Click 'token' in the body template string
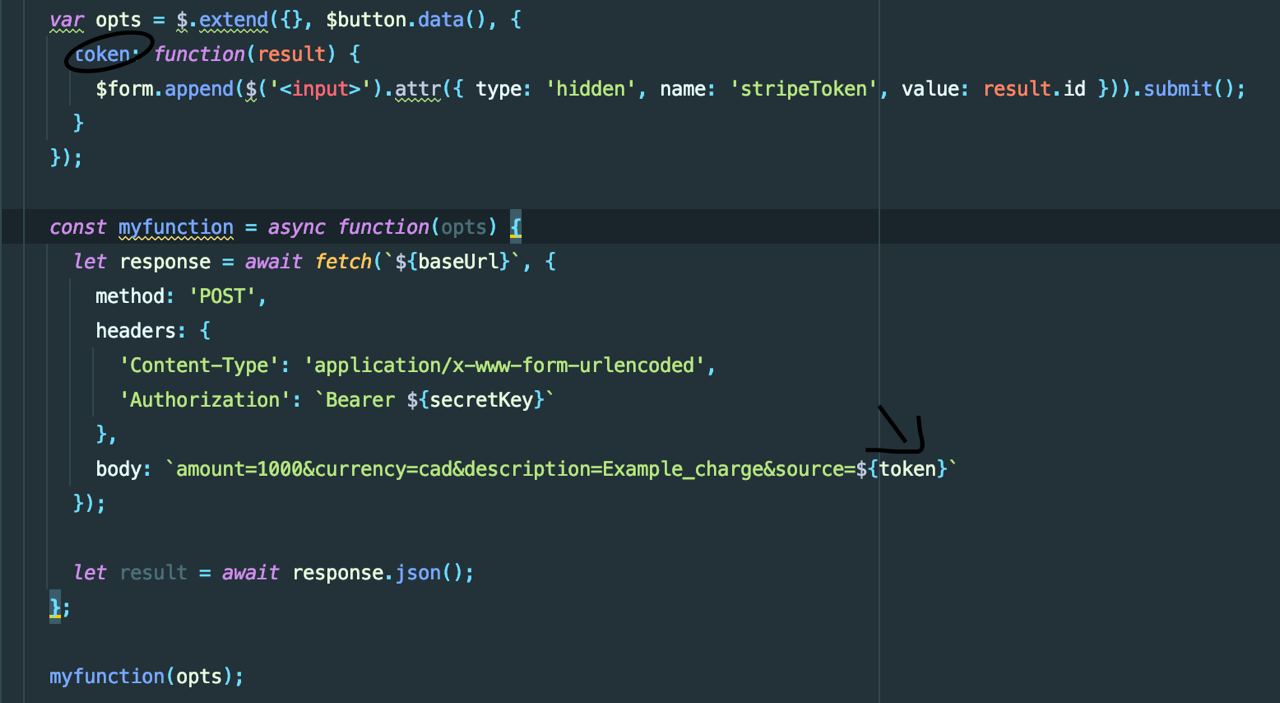Screen dimensions: 1280x703 tap(907, 469)
